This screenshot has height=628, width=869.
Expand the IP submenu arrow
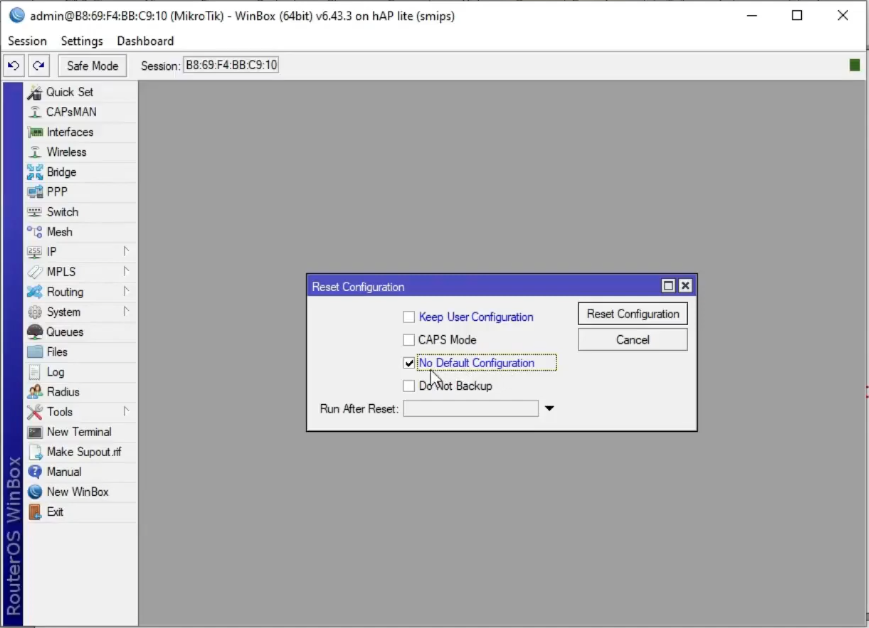(x=126, y=251)
